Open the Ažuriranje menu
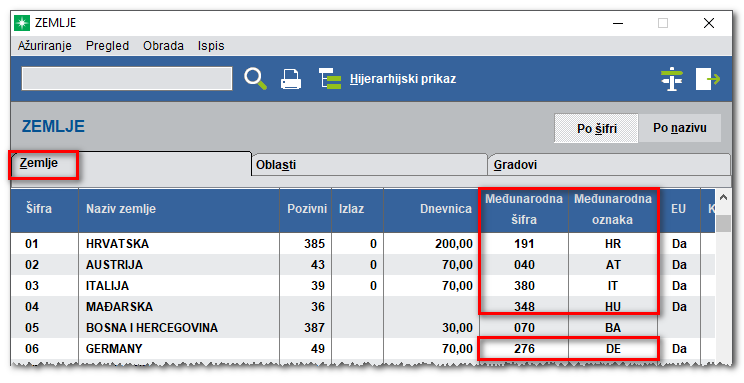 [x=45, y=46]
